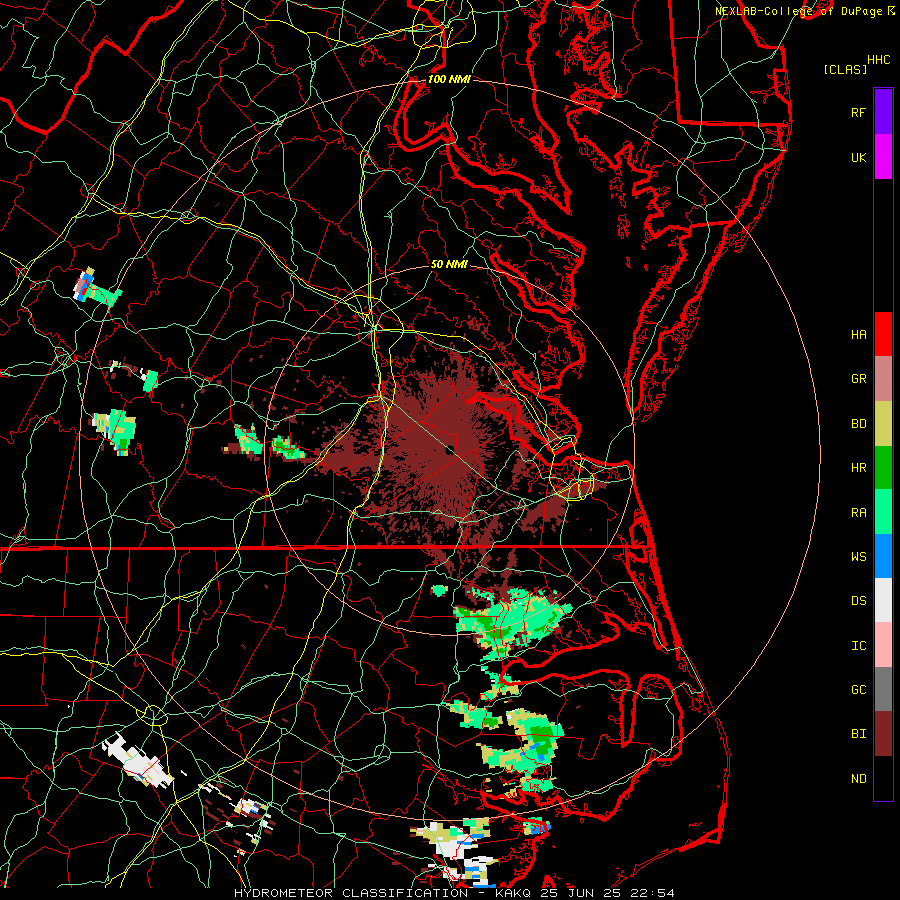Image resolution: width=900 pixels, height=900 pixels.
Task: Click the HR legend label
Action: 858,468
